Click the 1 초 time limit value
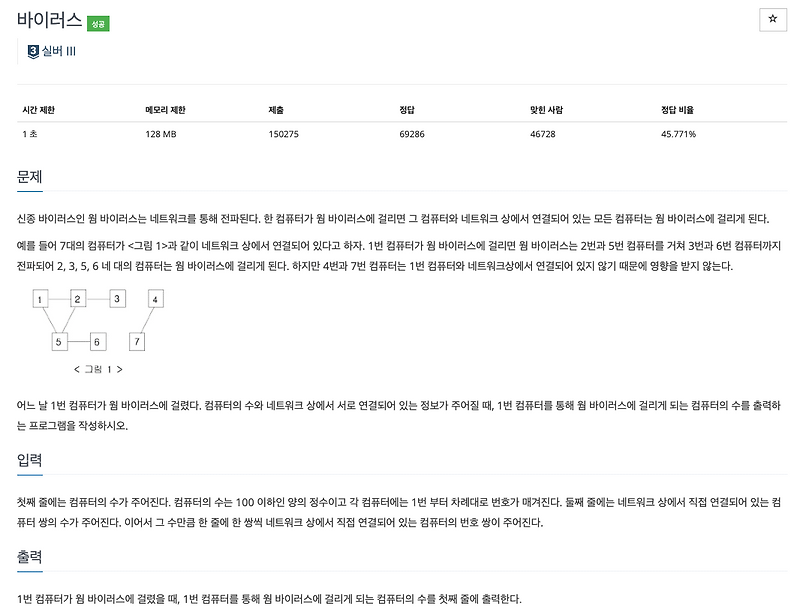The height and width of the screenshot is (612, 800). tap(28, 131)
